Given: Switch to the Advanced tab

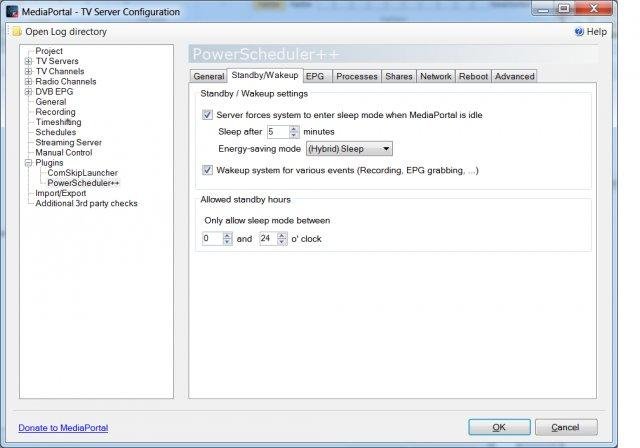Looking at the screenshot, I should point(514,76).
